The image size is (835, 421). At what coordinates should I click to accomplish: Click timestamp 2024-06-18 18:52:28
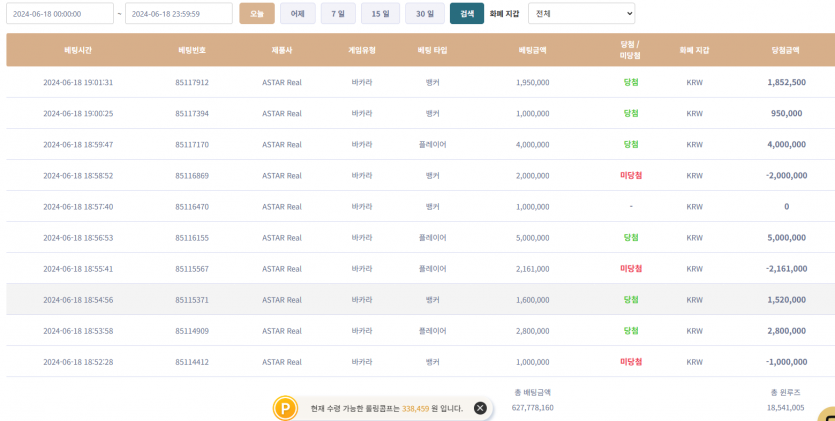point(78,362)
